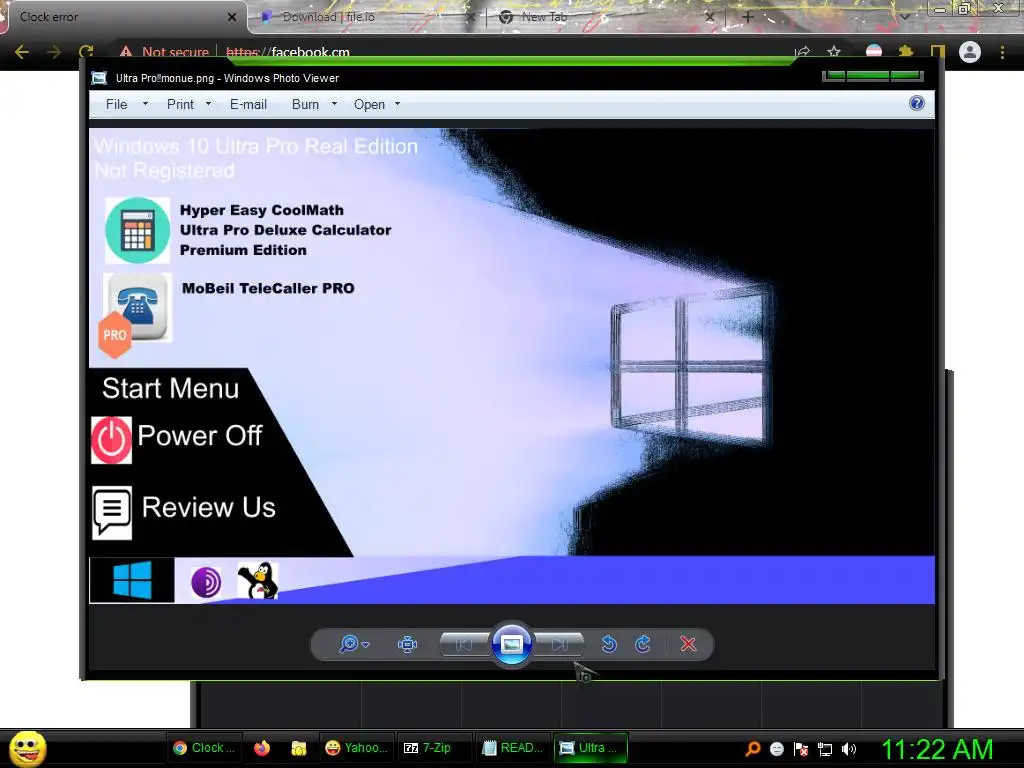Viewport: 1024px width, 768px height.
Task: Click the facebook.cm address bar
Action: tap(288, 52)
